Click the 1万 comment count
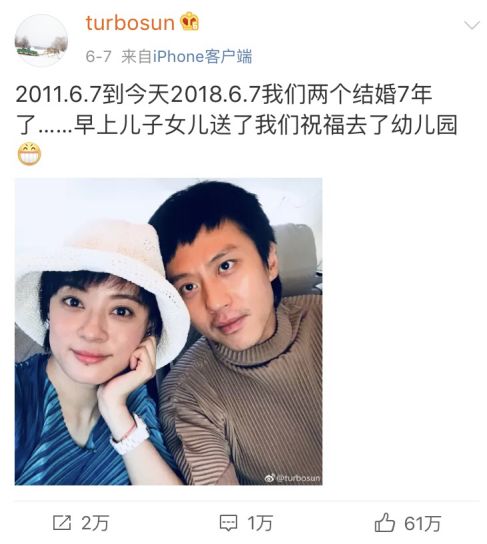487x544 pixels. pyautogui.click(x=260, y=523)
